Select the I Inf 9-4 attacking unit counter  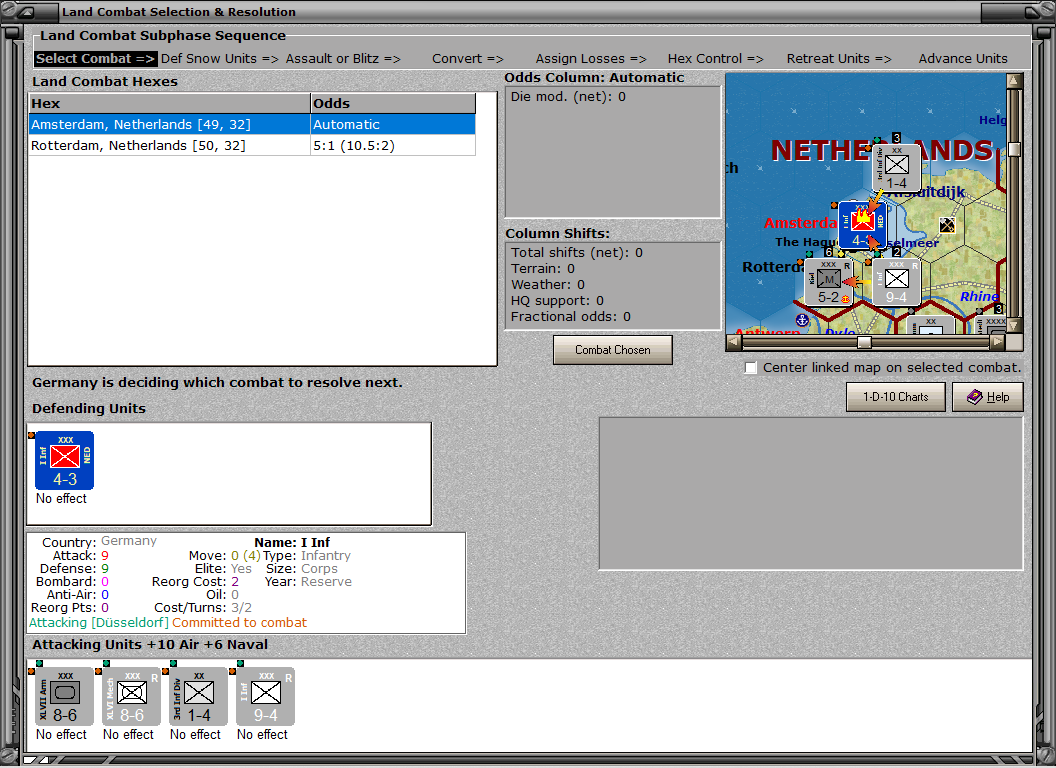(x=265, y=697)
